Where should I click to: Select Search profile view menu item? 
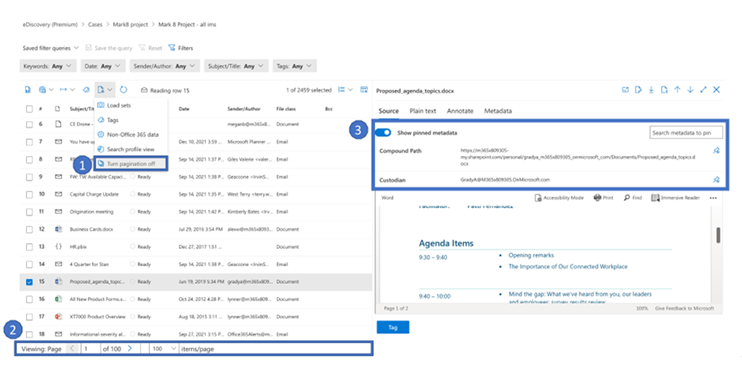coord(131,149)
